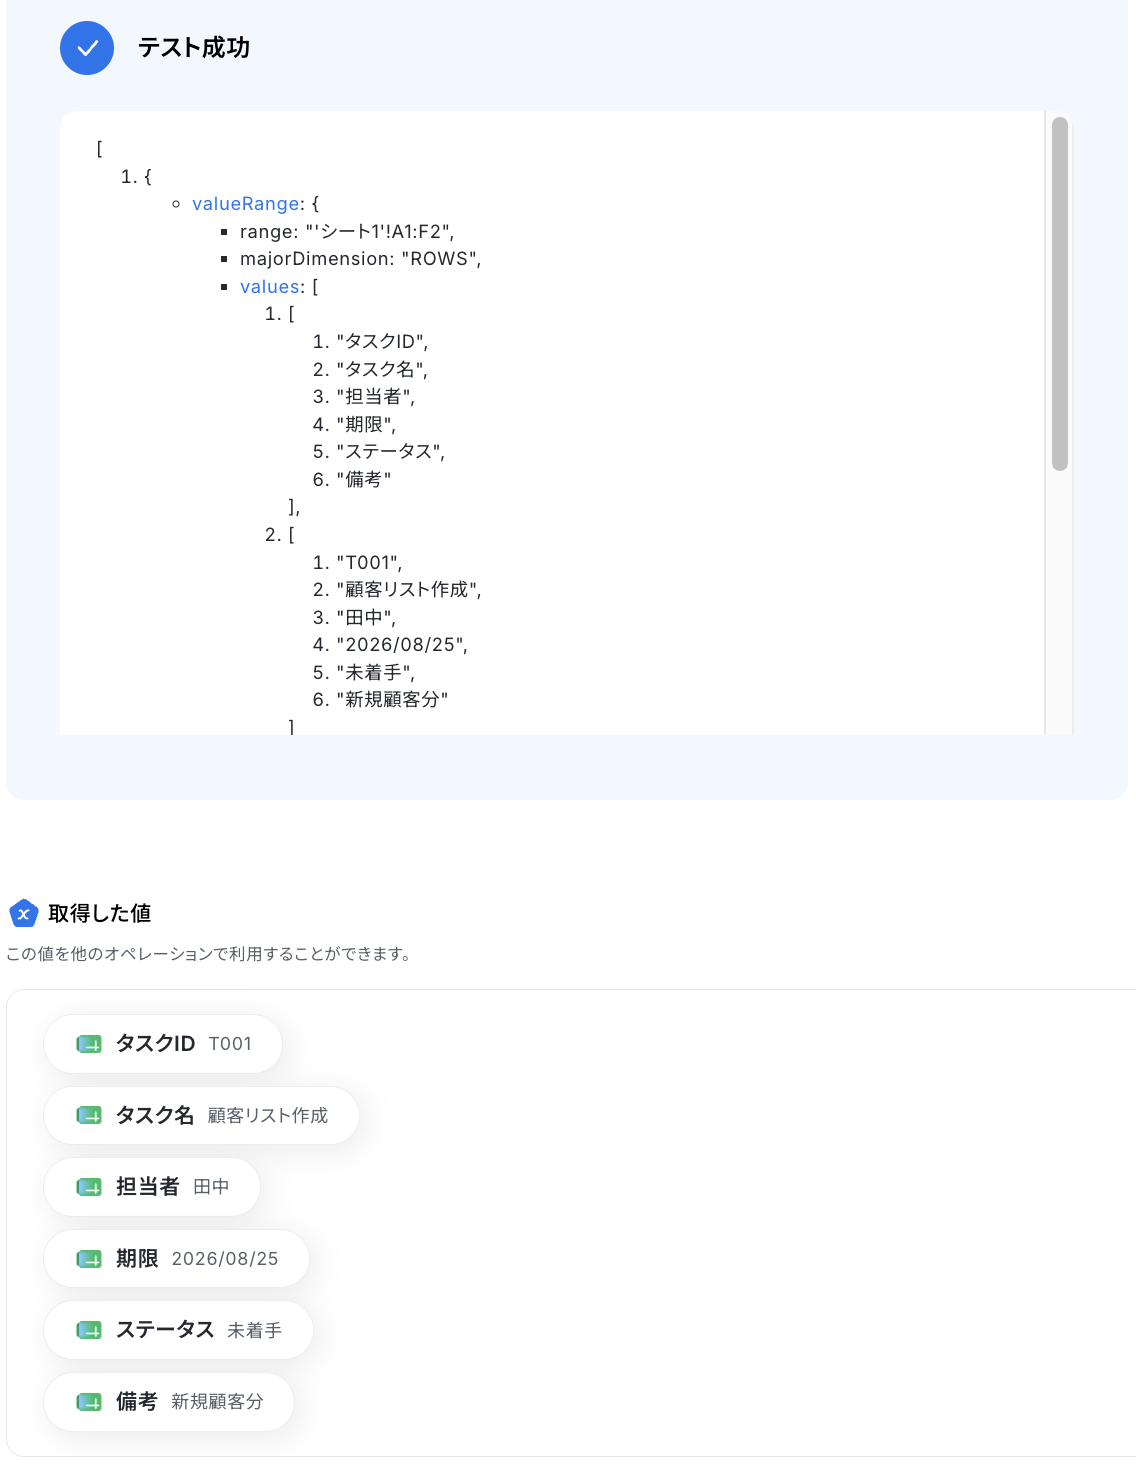Click the range 'シート1'!A1:F2 line

click(x=347, y=232)
